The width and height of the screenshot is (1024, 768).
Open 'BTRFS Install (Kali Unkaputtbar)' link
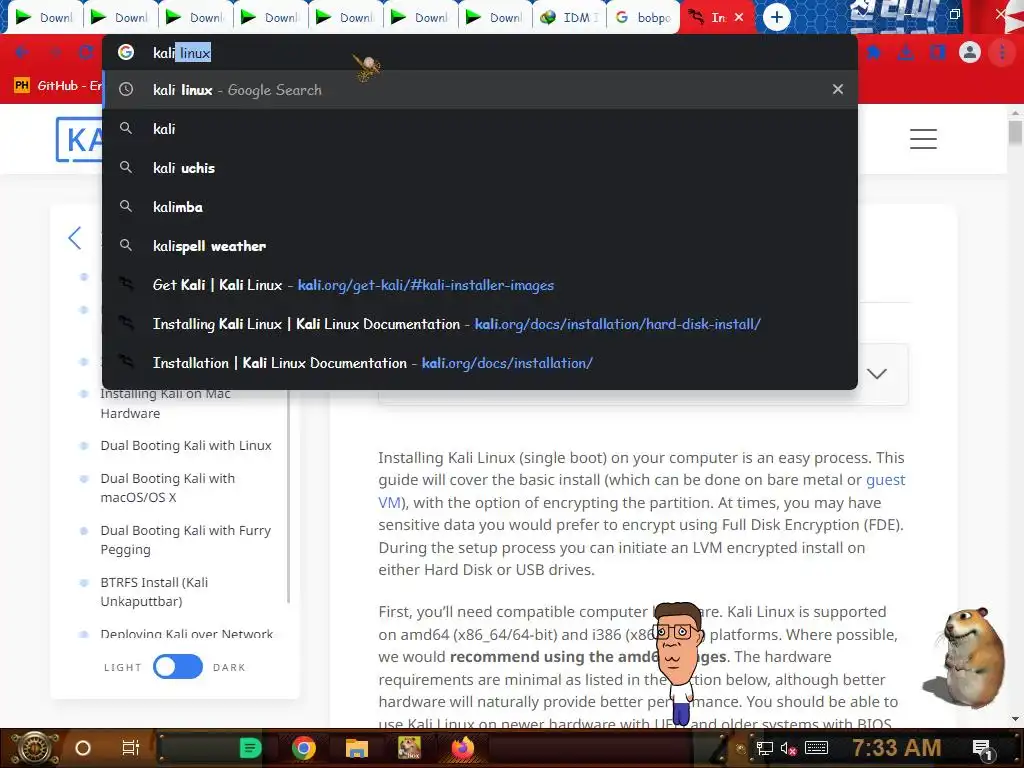click(x=154, y=592)
